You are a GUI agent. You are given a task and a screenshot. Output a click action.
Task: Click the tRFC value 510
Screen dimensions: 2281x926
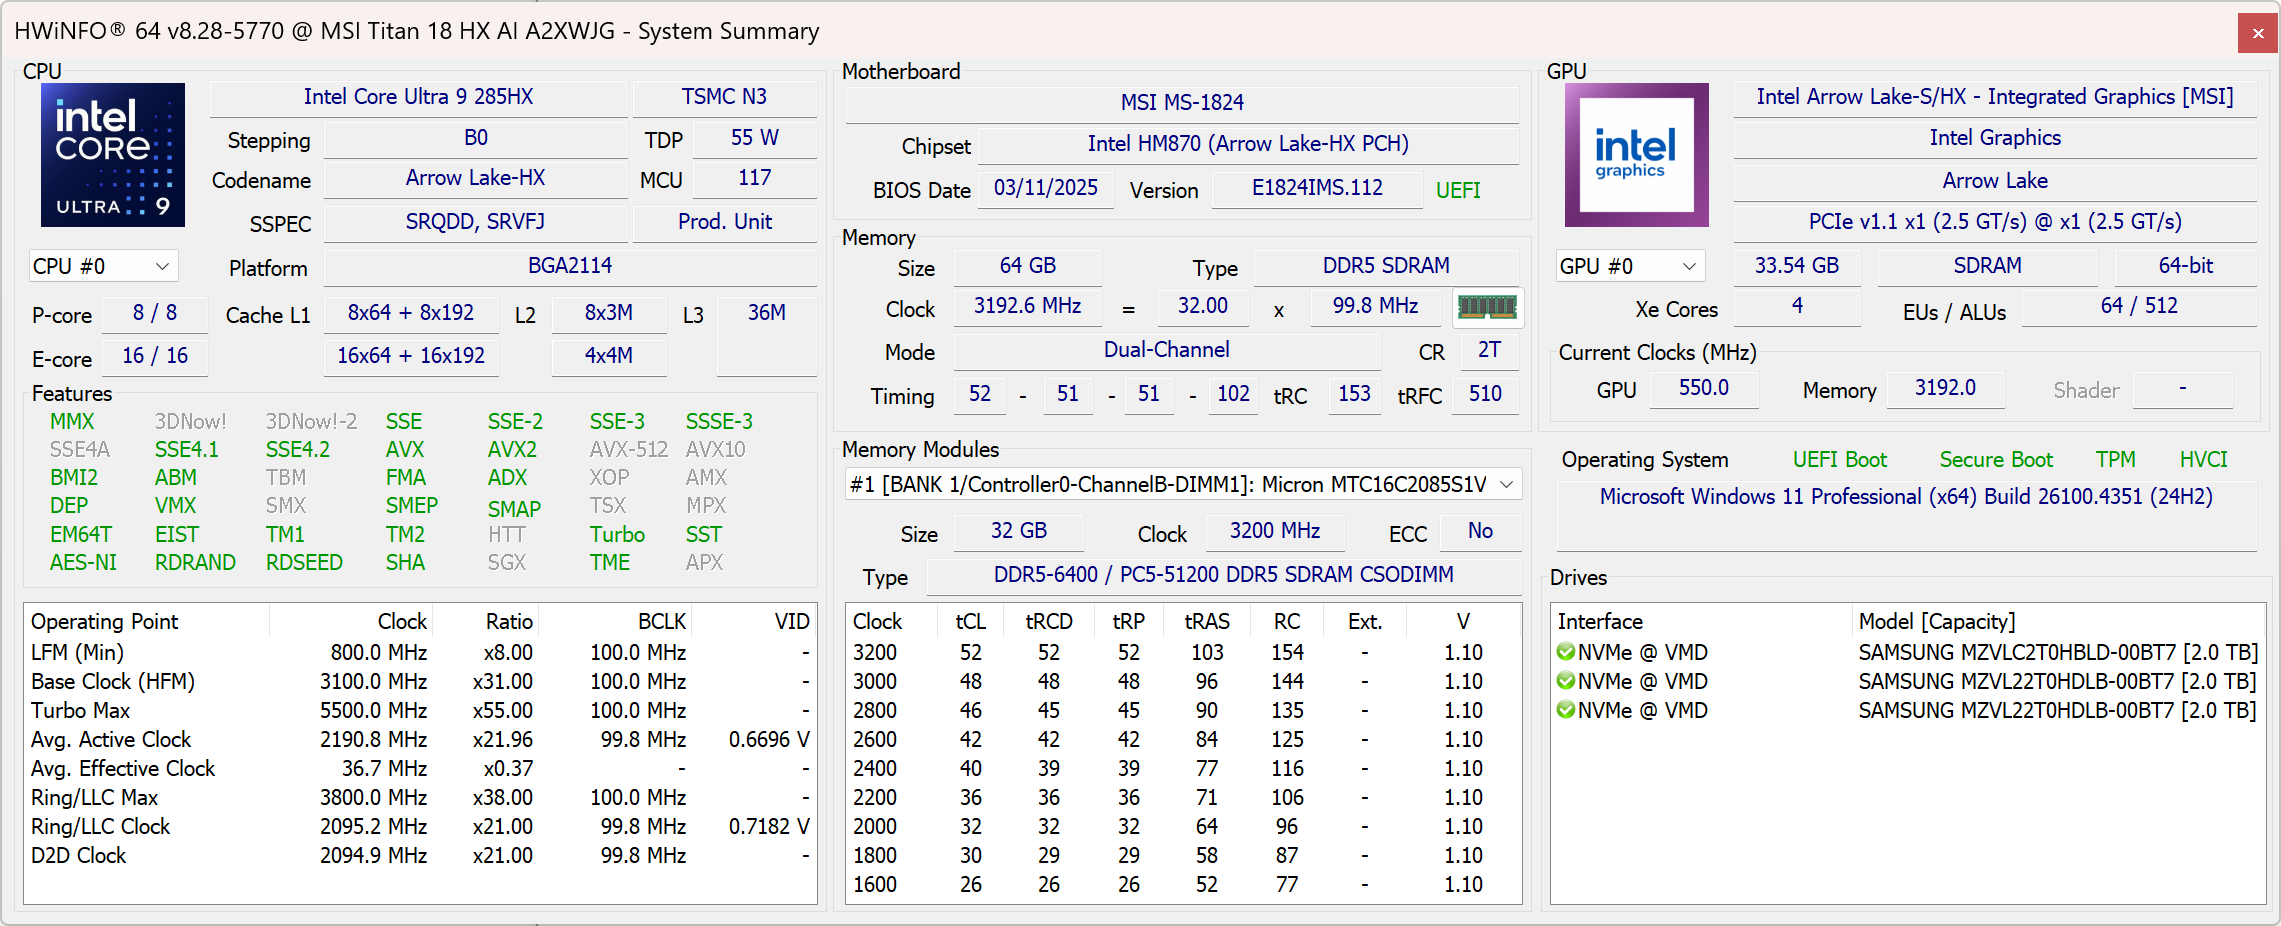click(x=1485, y=394)
